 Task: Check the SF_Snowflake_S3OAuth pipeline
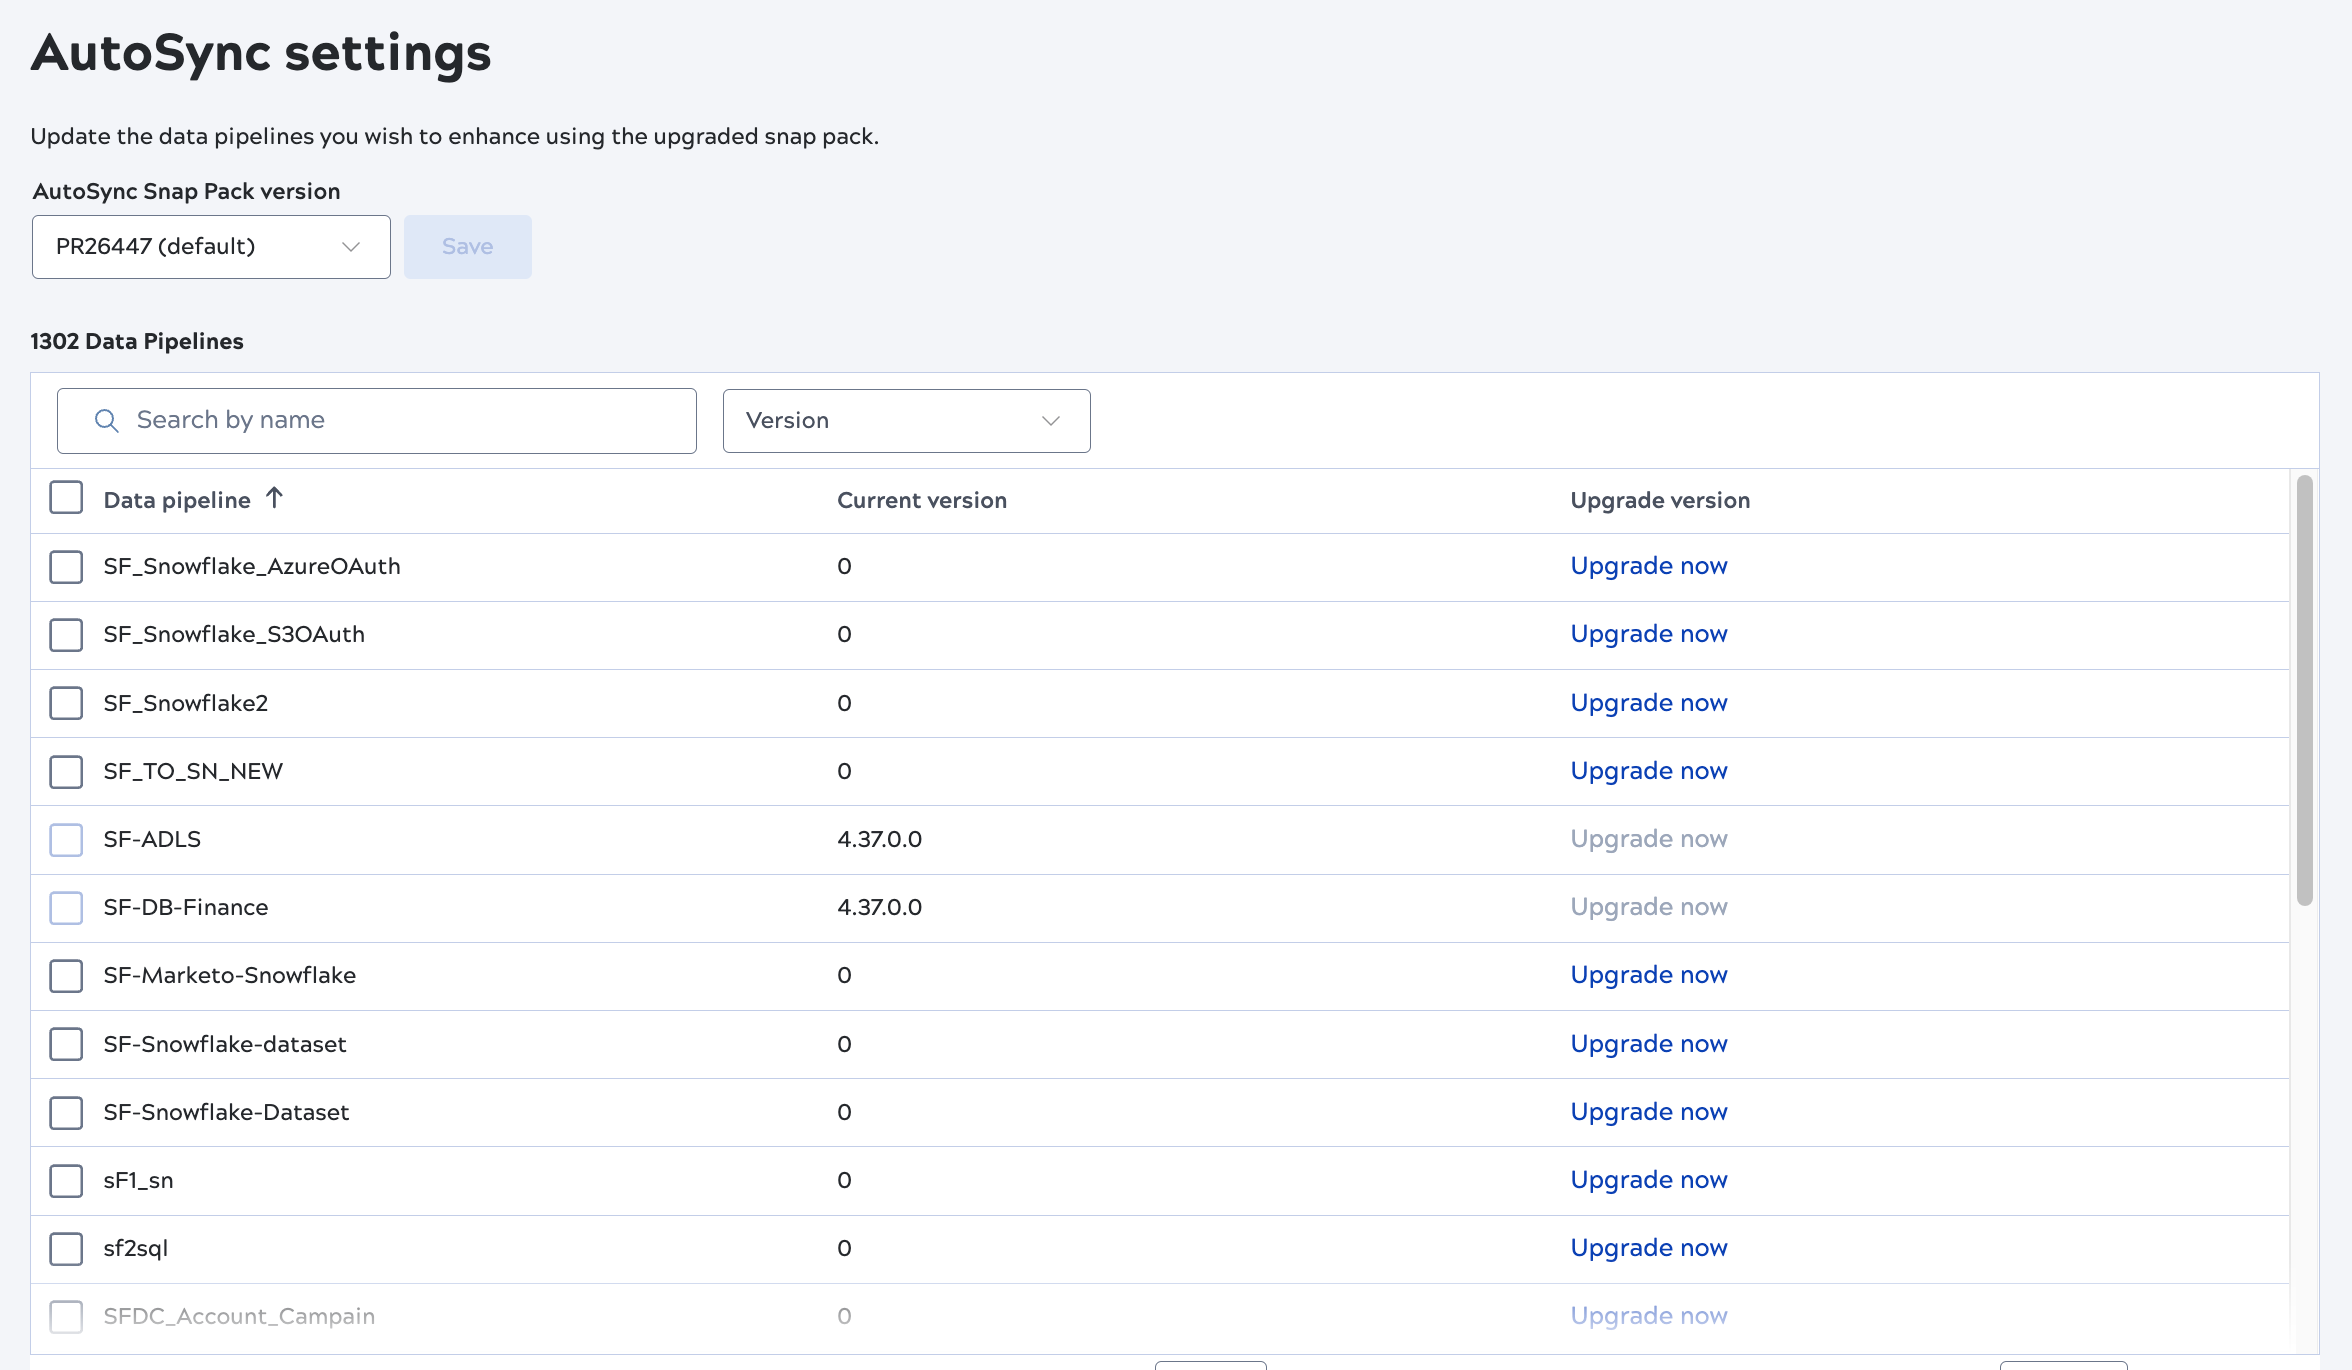point(65,634)
